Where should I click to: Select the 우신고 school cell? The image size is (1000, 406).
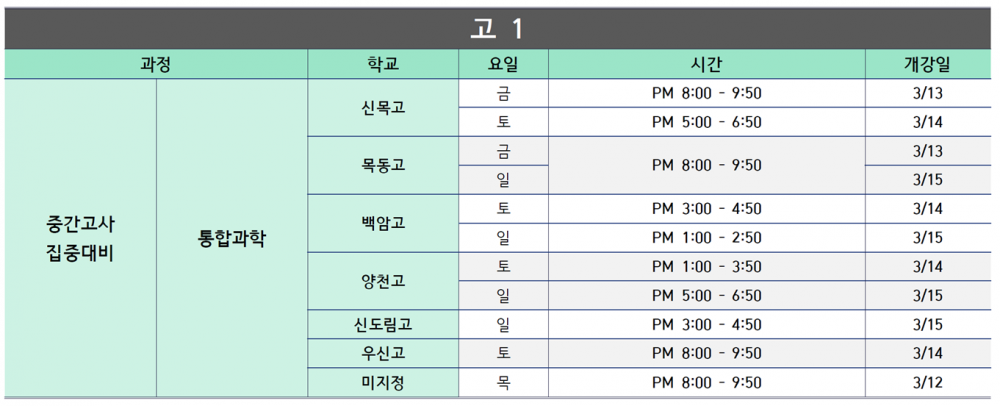pyautogui.click(x=383, y=353)
